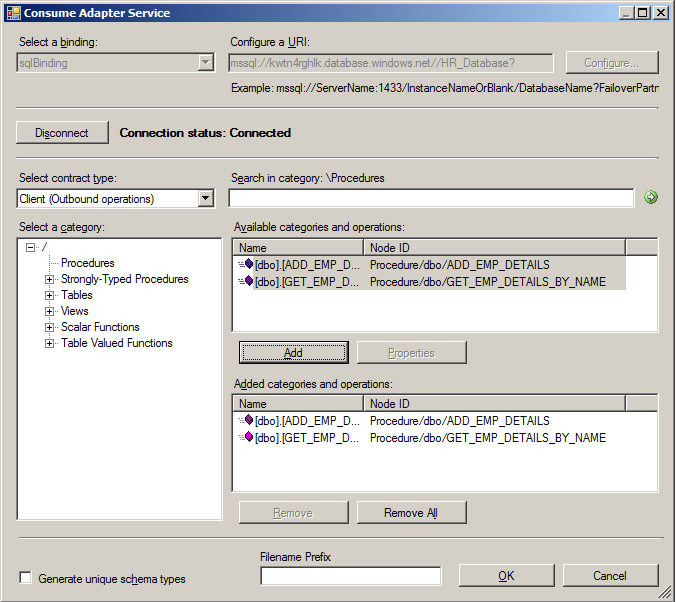Select Procedure/dbo/GET_EMP_DETAILS_BY_NAME in Added operations
The width and height of the screenshot is (676, 602).
click(x=488, y=438)
